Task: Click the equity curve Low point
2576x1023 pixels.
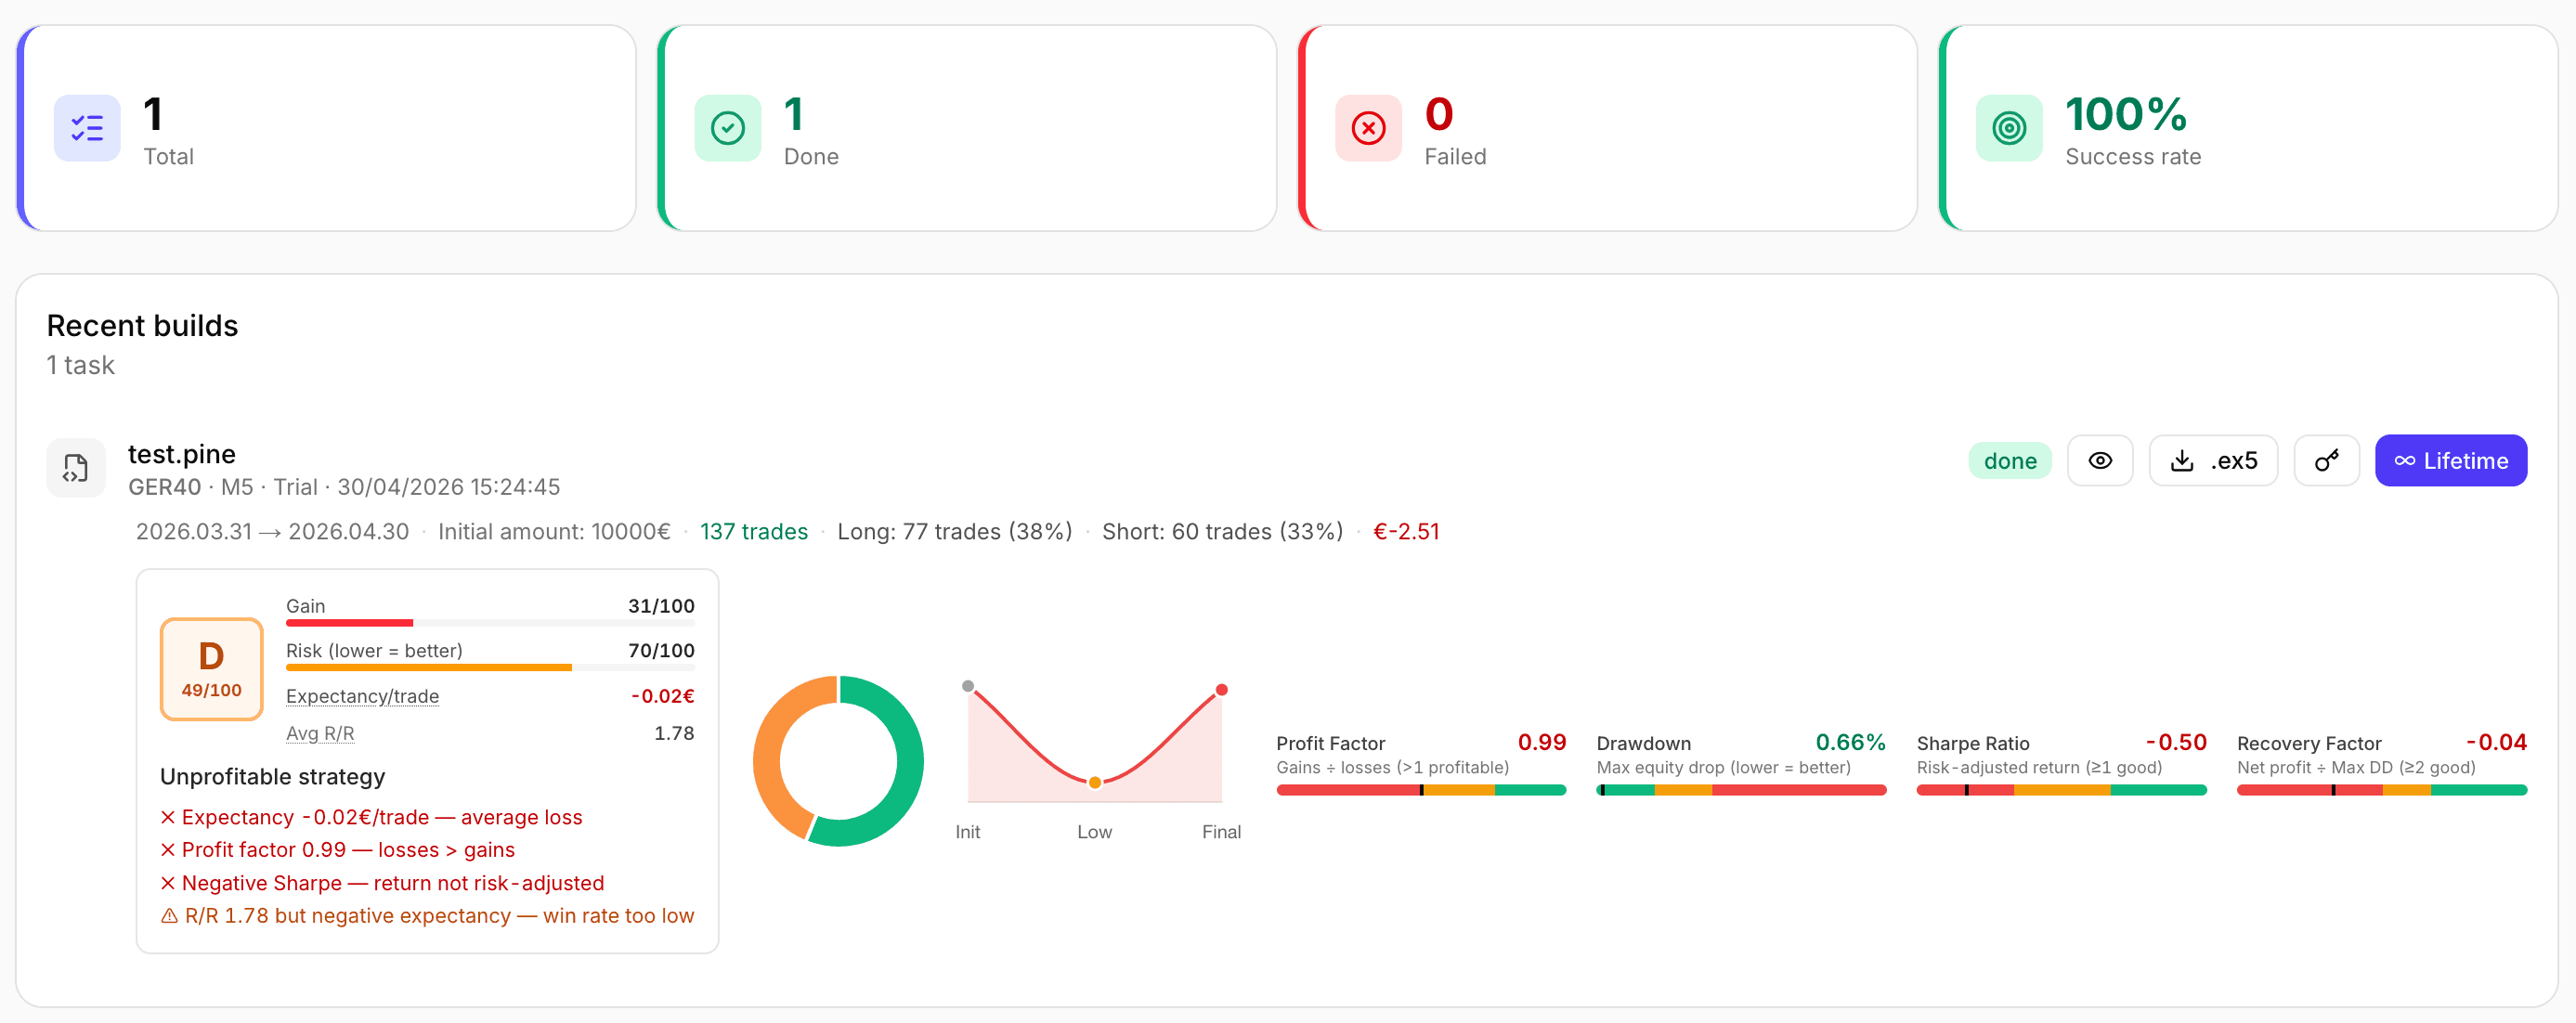Action: click(1094, 783)
